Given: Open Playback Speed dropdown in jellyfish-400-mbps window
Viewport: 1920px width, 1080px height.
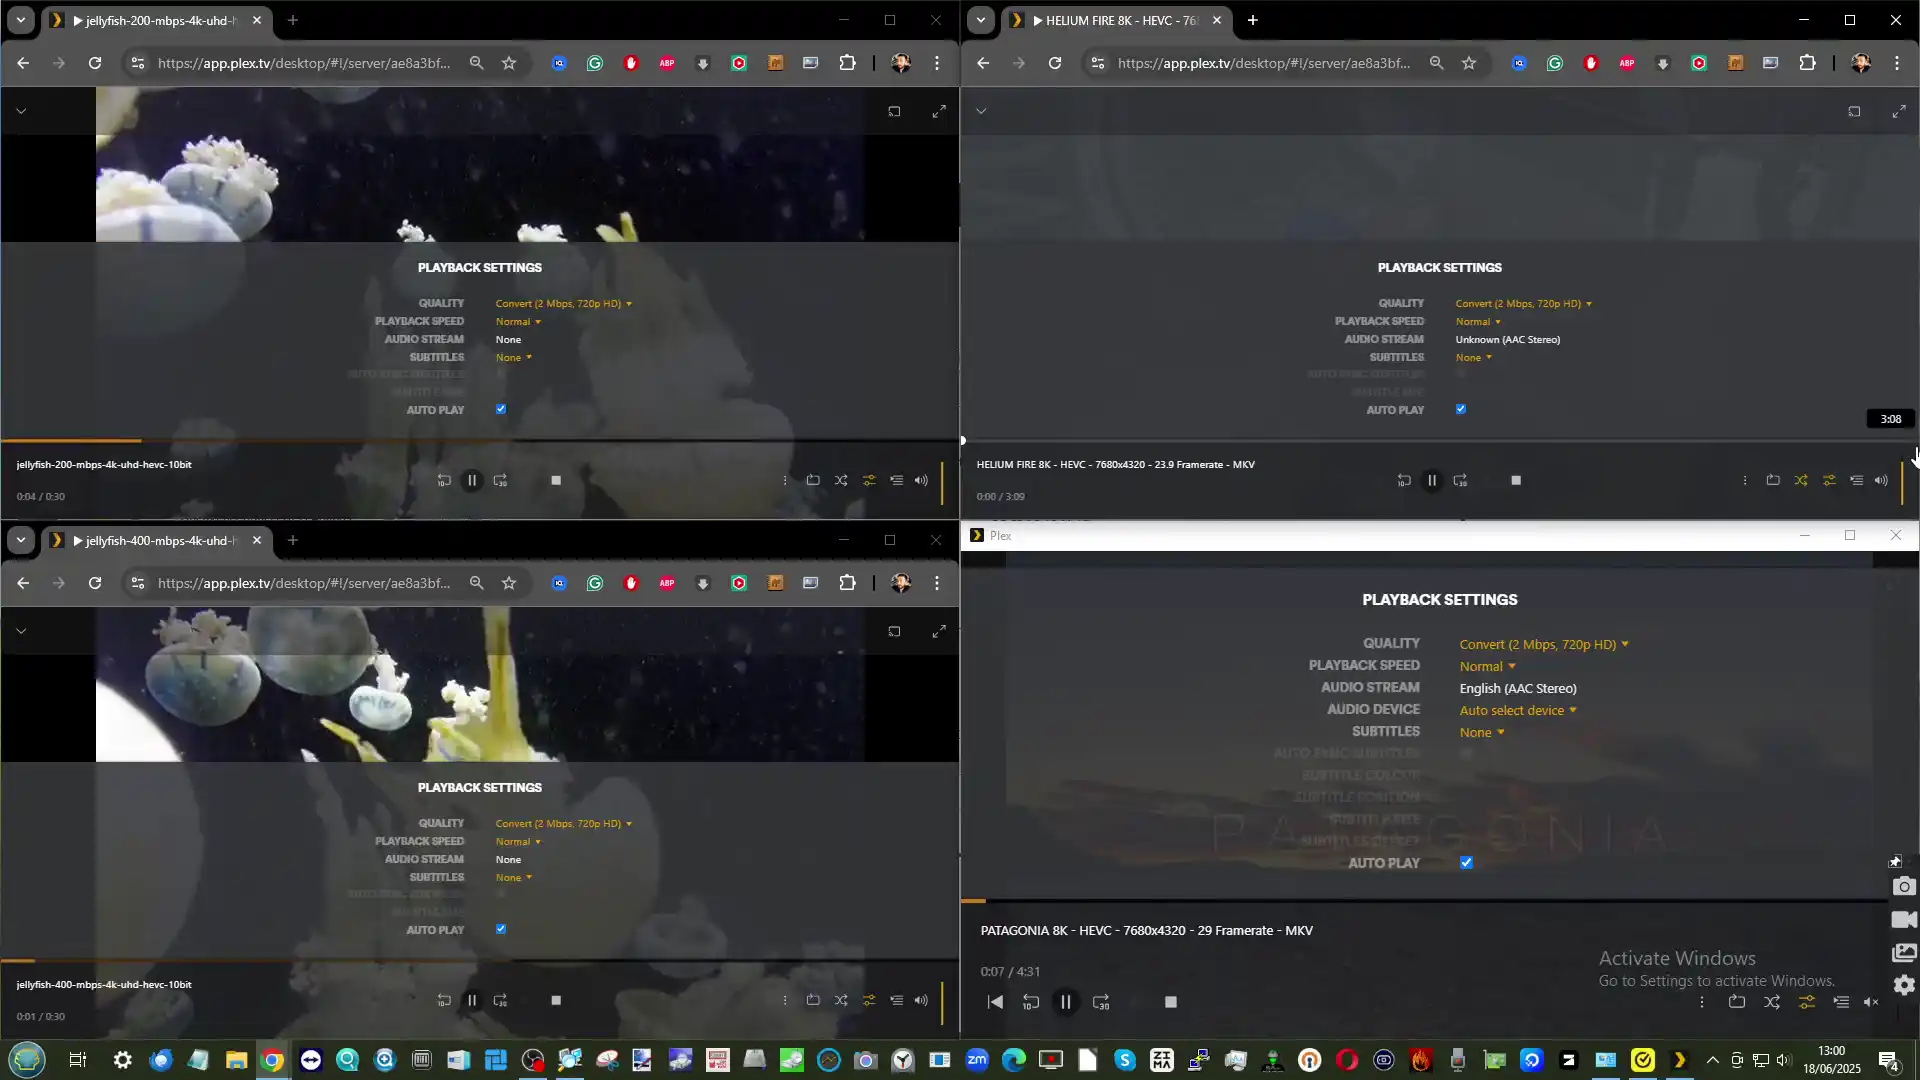Looking at the screenshot, I should point(518,841).
